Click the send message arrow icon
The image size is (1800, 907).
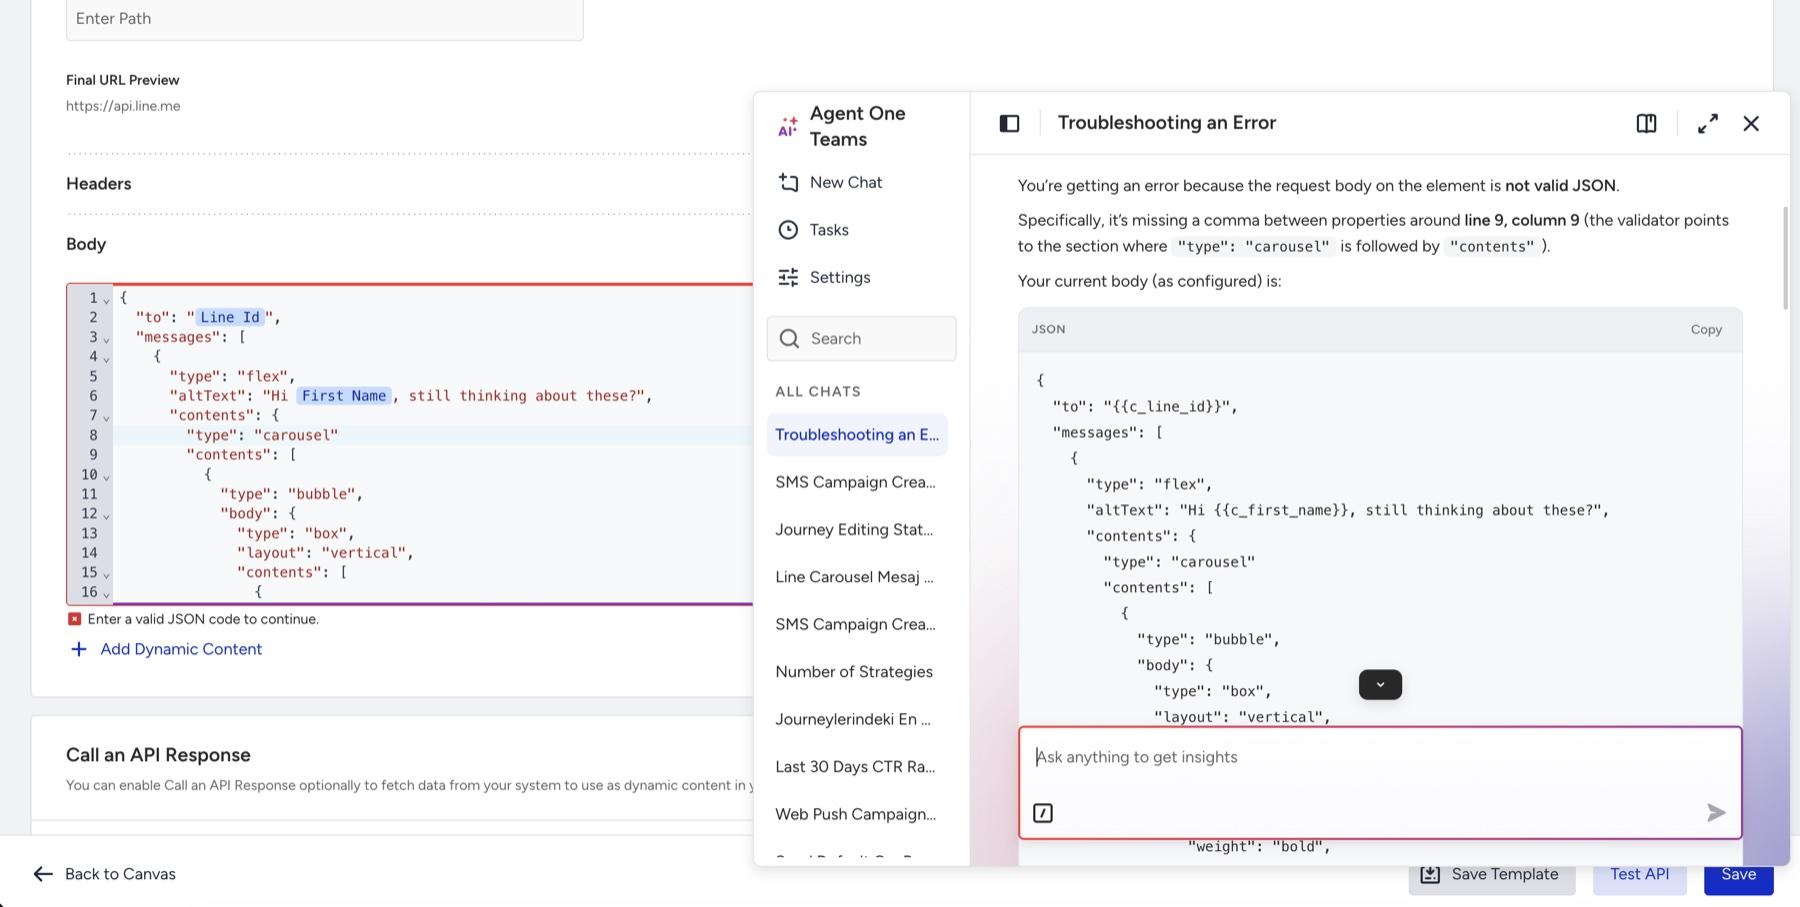(x=1716, y=813)
